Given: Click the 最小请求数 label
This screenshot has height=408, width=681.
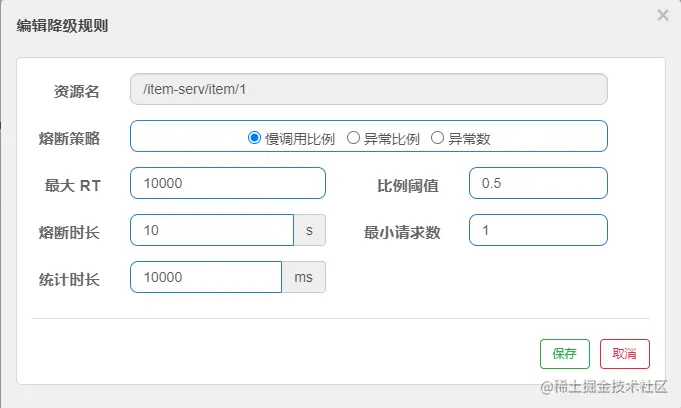Looking at the screenshot, I should click(x=402, y=232).
